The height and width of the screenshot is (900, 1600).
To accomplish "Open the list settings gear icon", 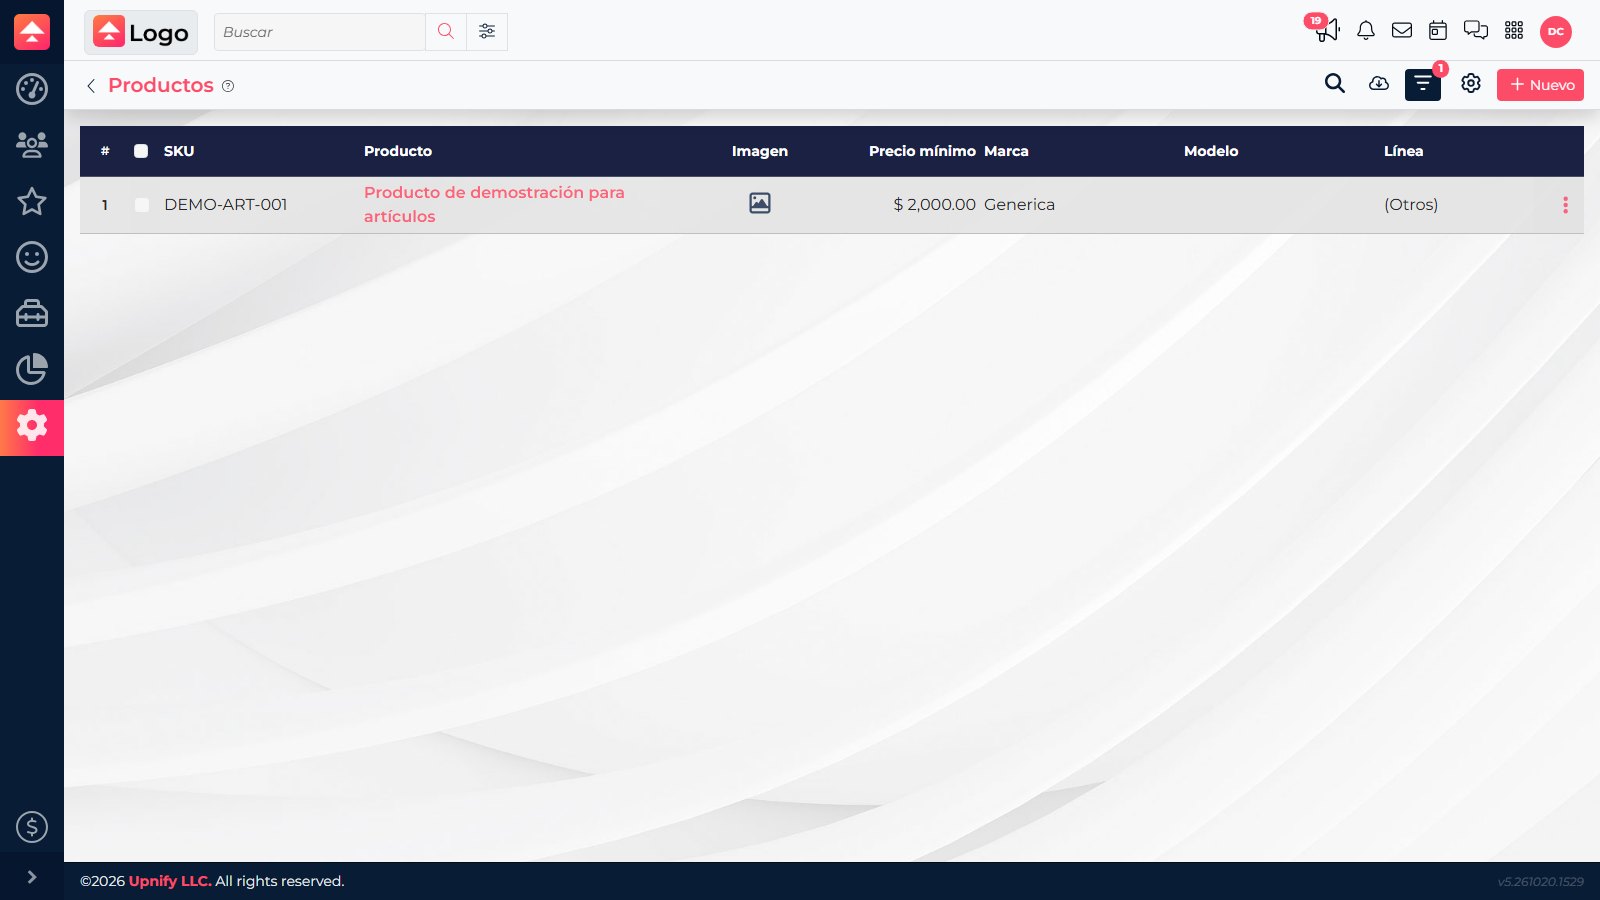I will (1471, 84).
